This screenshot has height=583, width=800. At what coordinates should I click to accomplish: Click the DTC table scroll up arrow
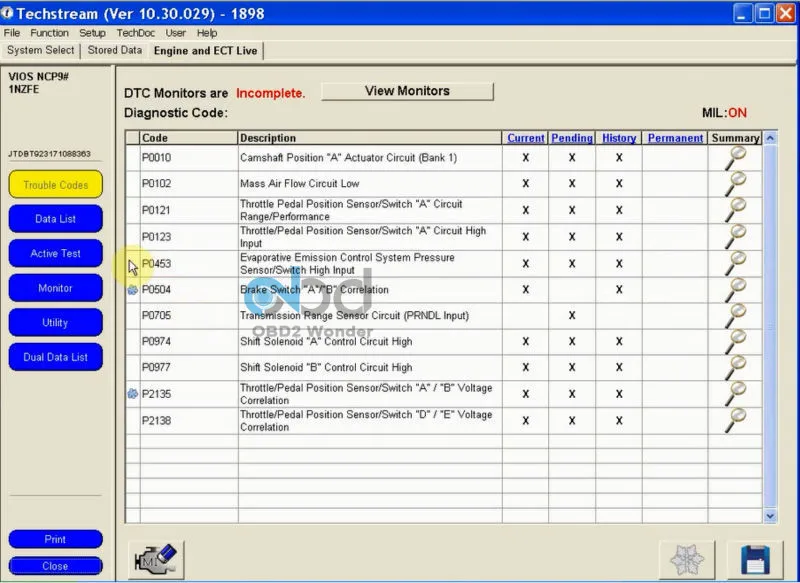(770, 138)
